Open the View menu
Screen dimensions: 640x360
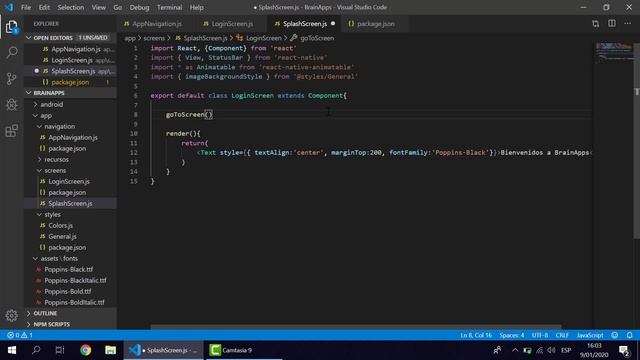pyautogui.click(x=98, y=7)
